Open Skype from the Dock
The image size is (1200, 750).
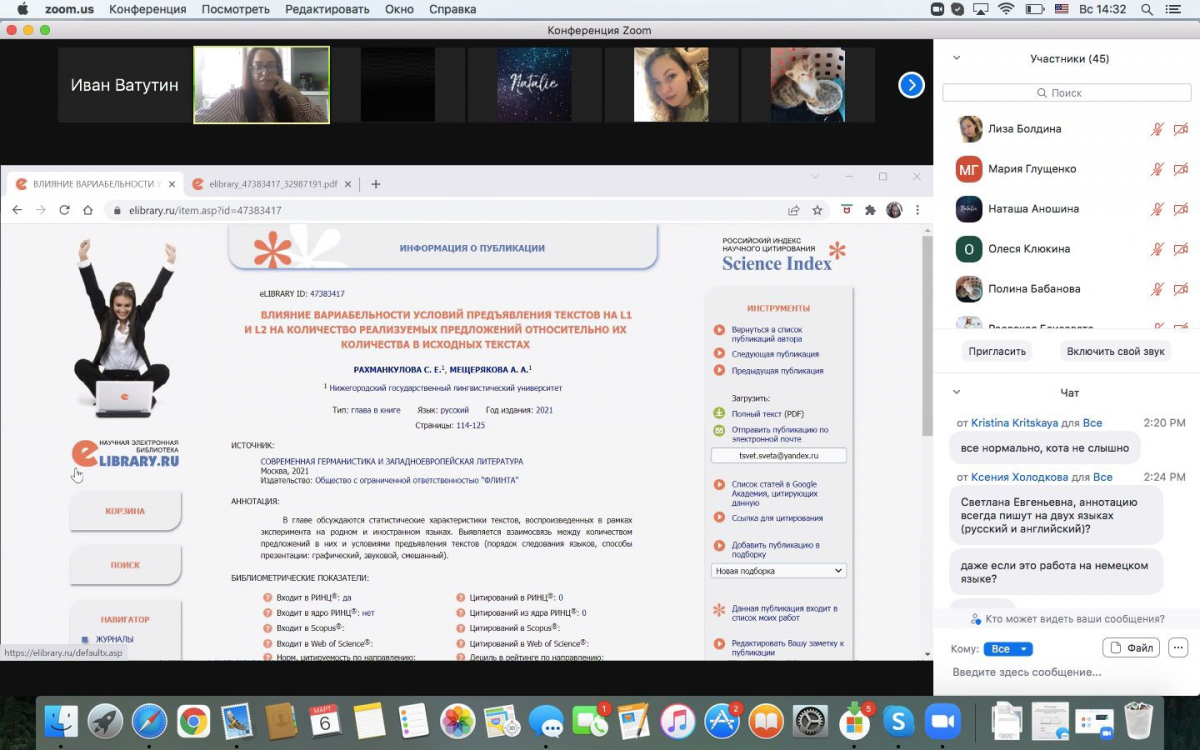(x=898, y=721)
